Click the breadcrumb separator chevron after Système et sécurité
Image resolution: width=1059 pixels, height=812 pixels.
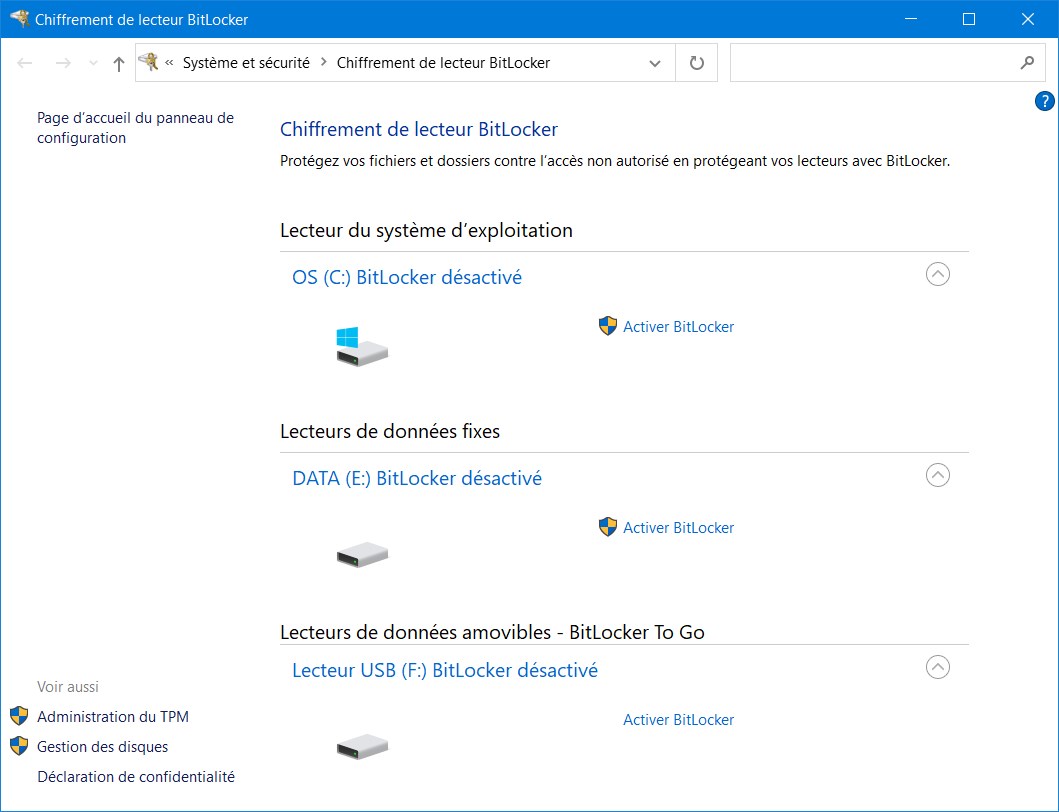point(324,62)
